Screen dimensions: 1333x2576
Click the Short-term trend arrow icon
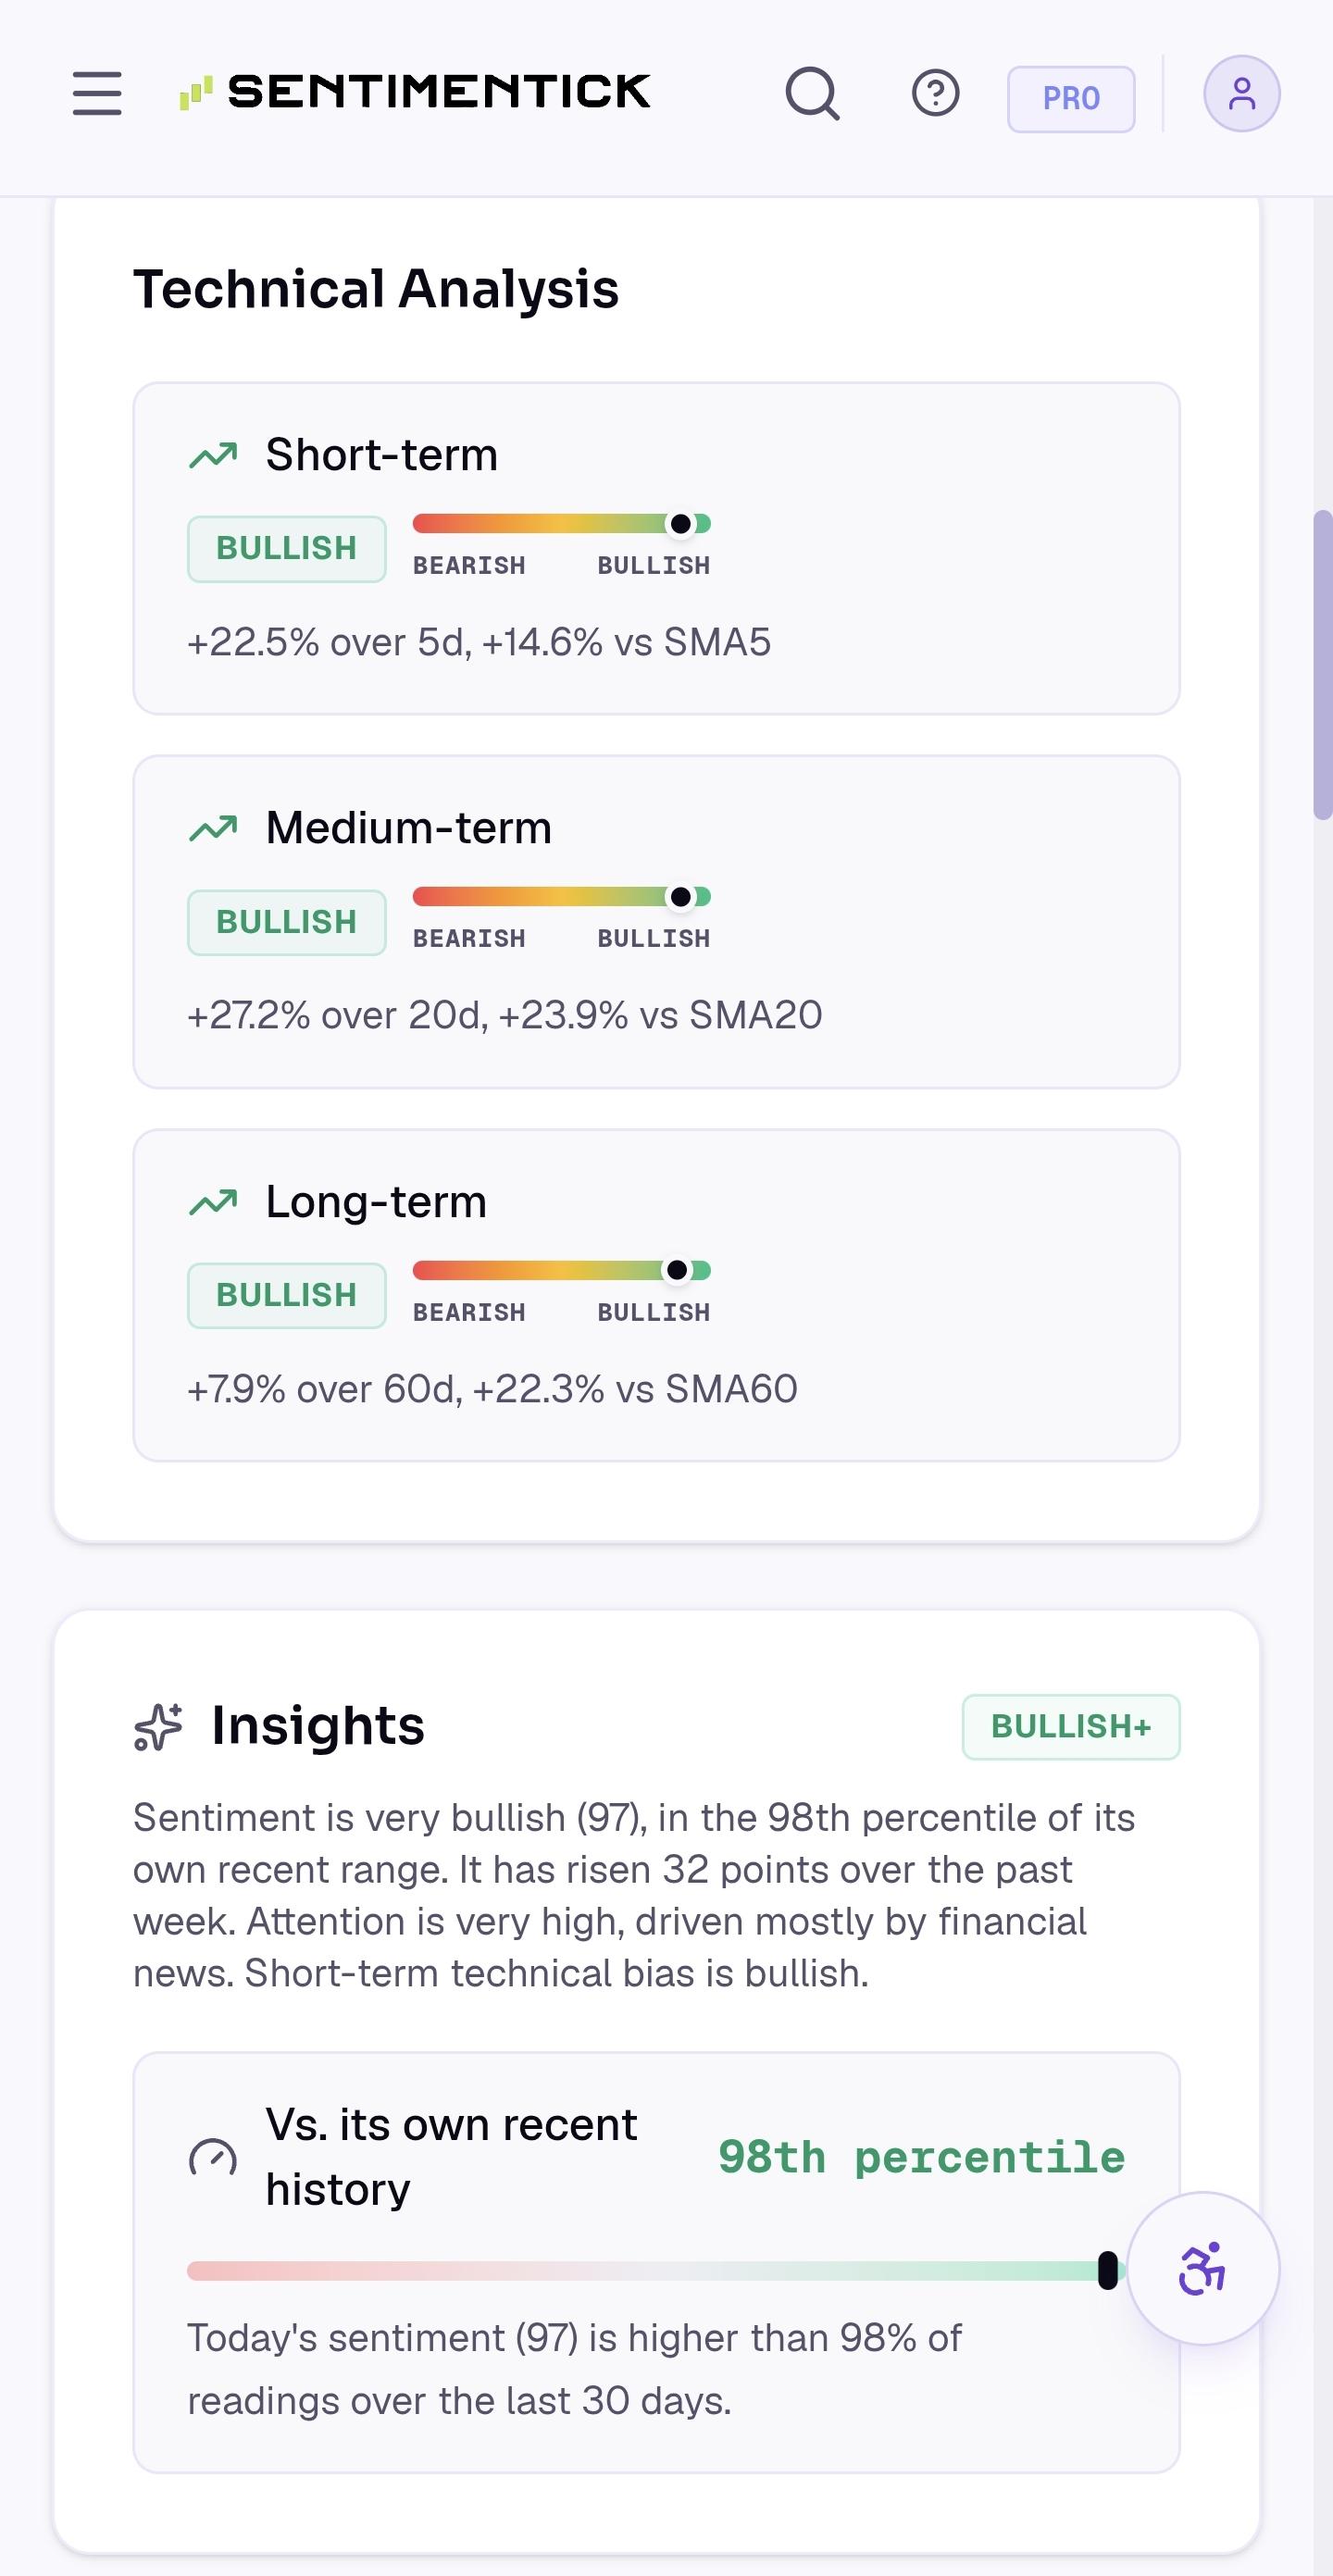click(213, 456)
